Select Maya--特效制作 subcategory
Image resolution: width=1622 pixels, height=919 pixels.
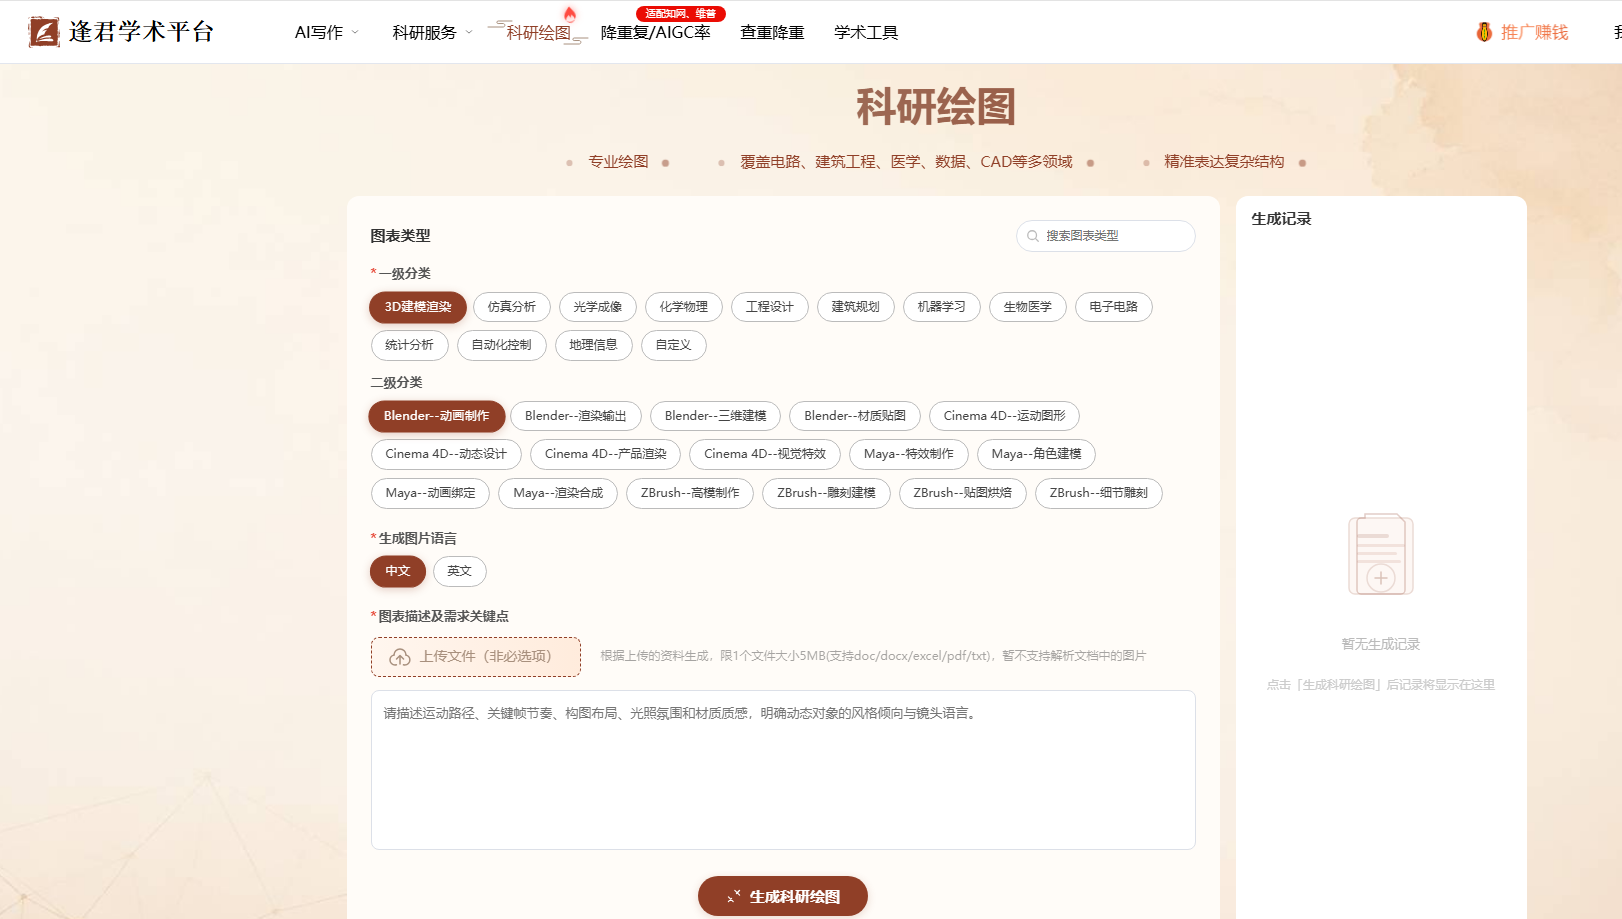[x=909, y=454]
